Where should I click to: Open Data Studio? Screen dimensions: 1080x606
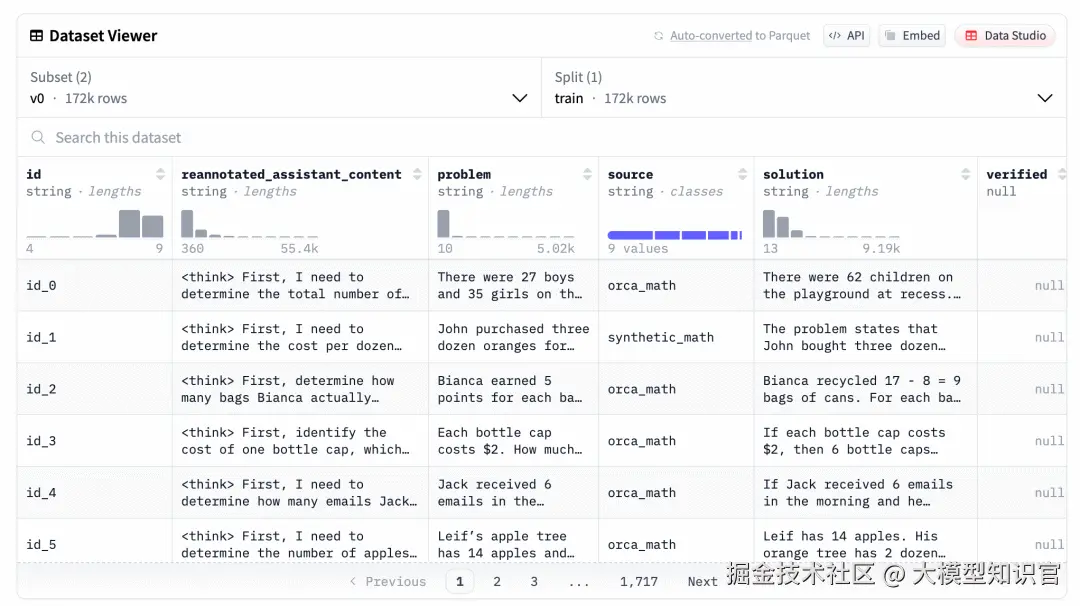tap(1005, 36)
